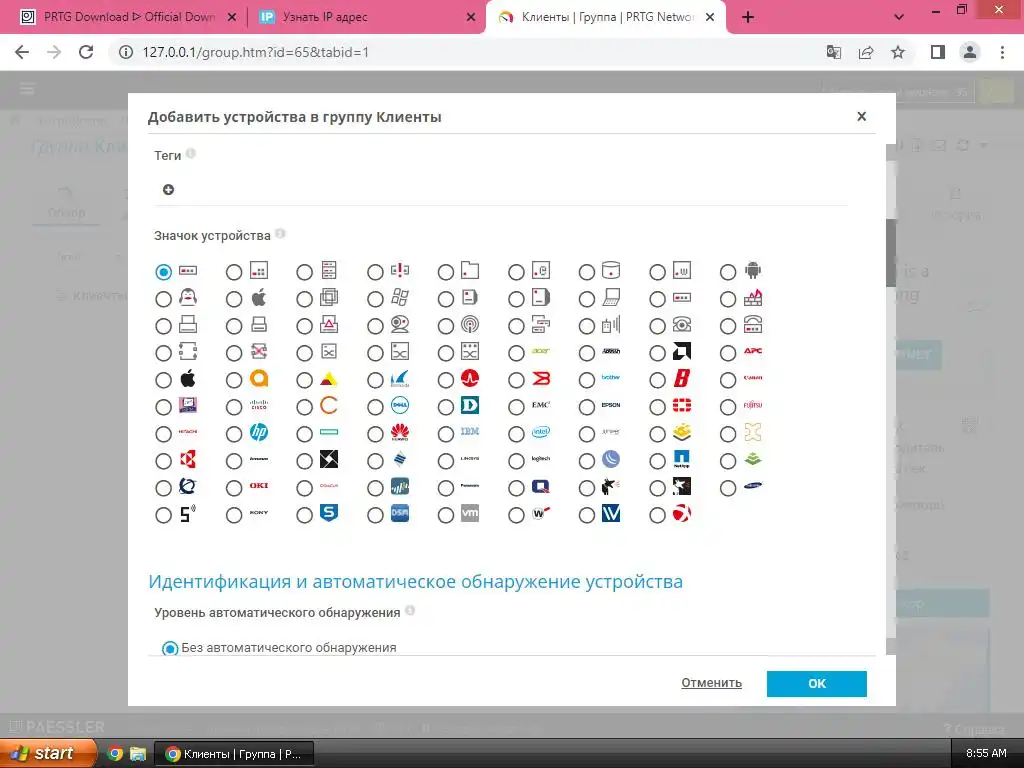Pick the blue Dell logo icon
Viewport: 1024px width, 768px height.
[x=400, y=406]
